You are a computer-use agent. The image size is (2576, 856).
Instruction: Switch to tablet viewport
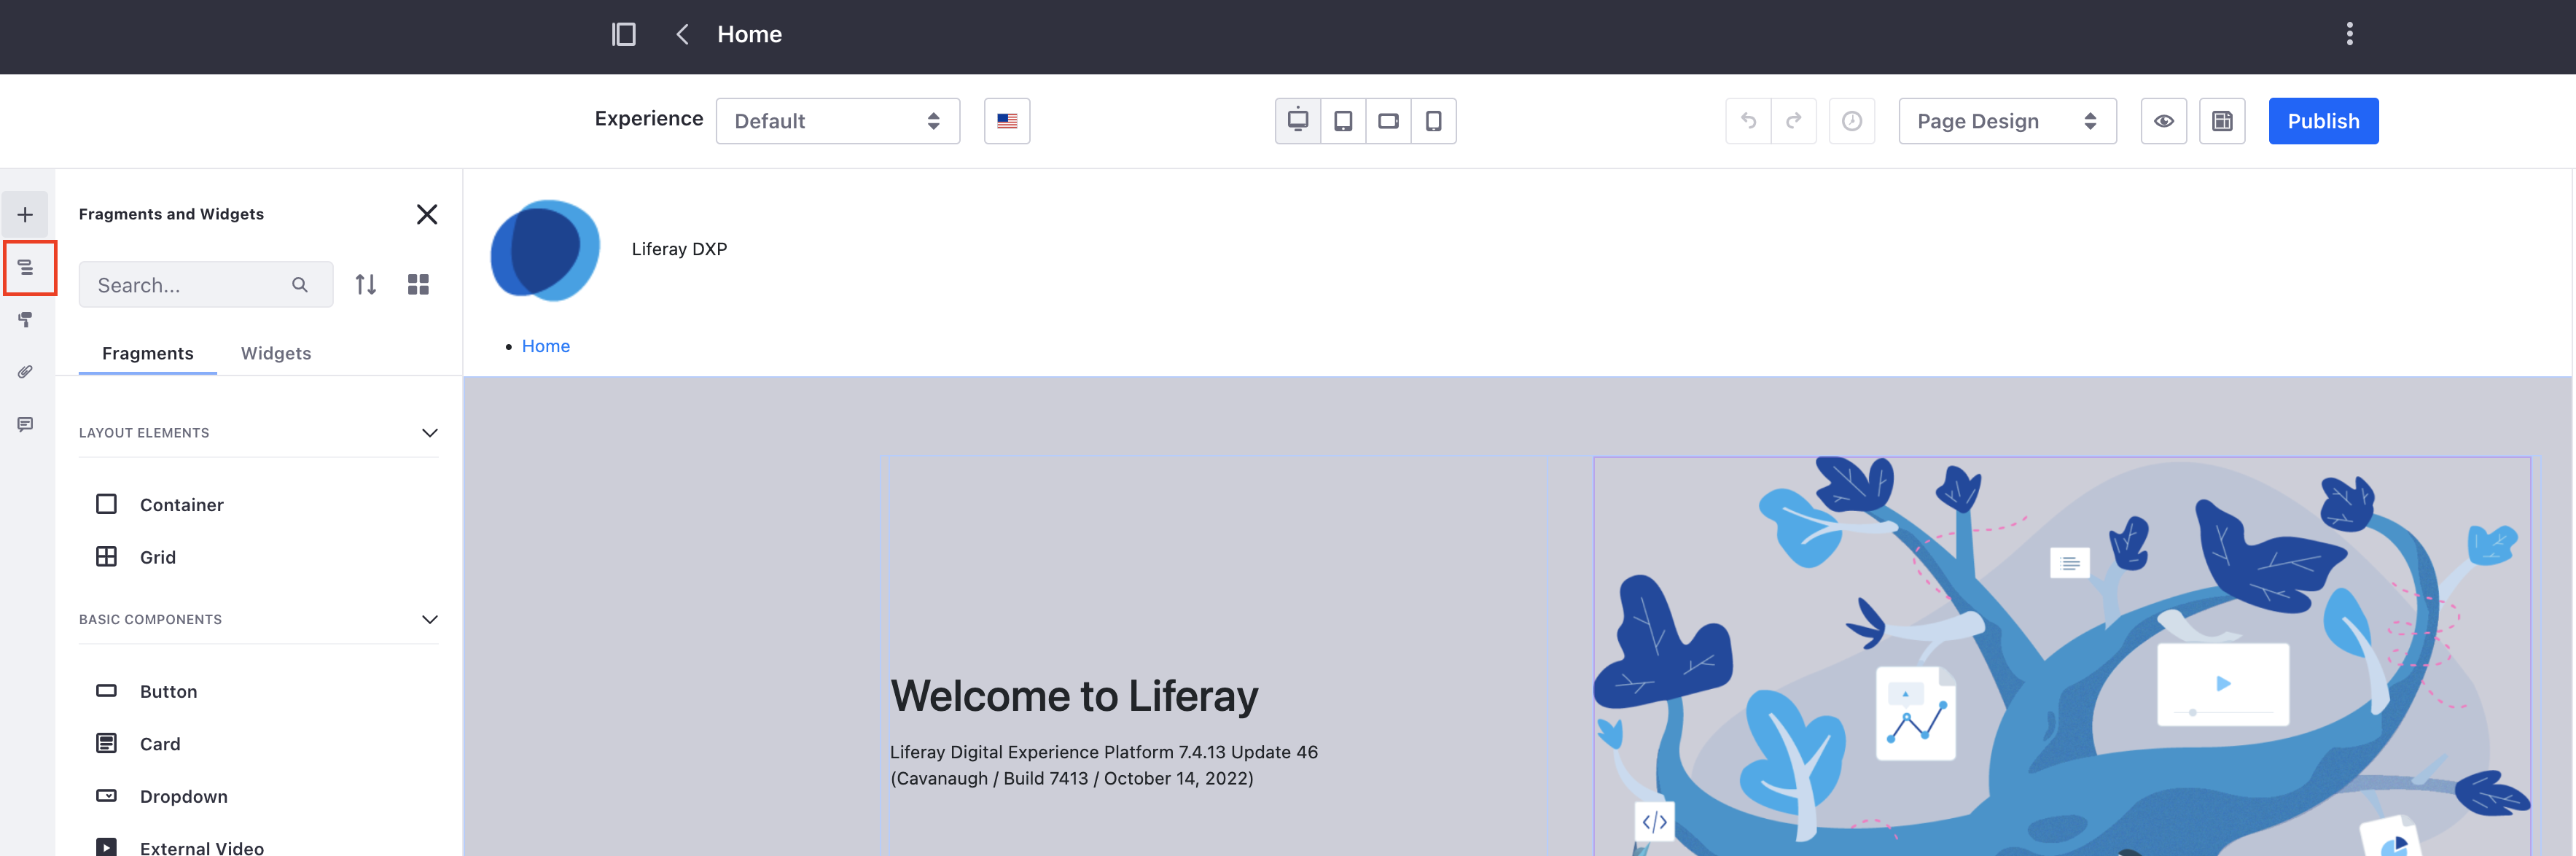[x=1342, y=121]
